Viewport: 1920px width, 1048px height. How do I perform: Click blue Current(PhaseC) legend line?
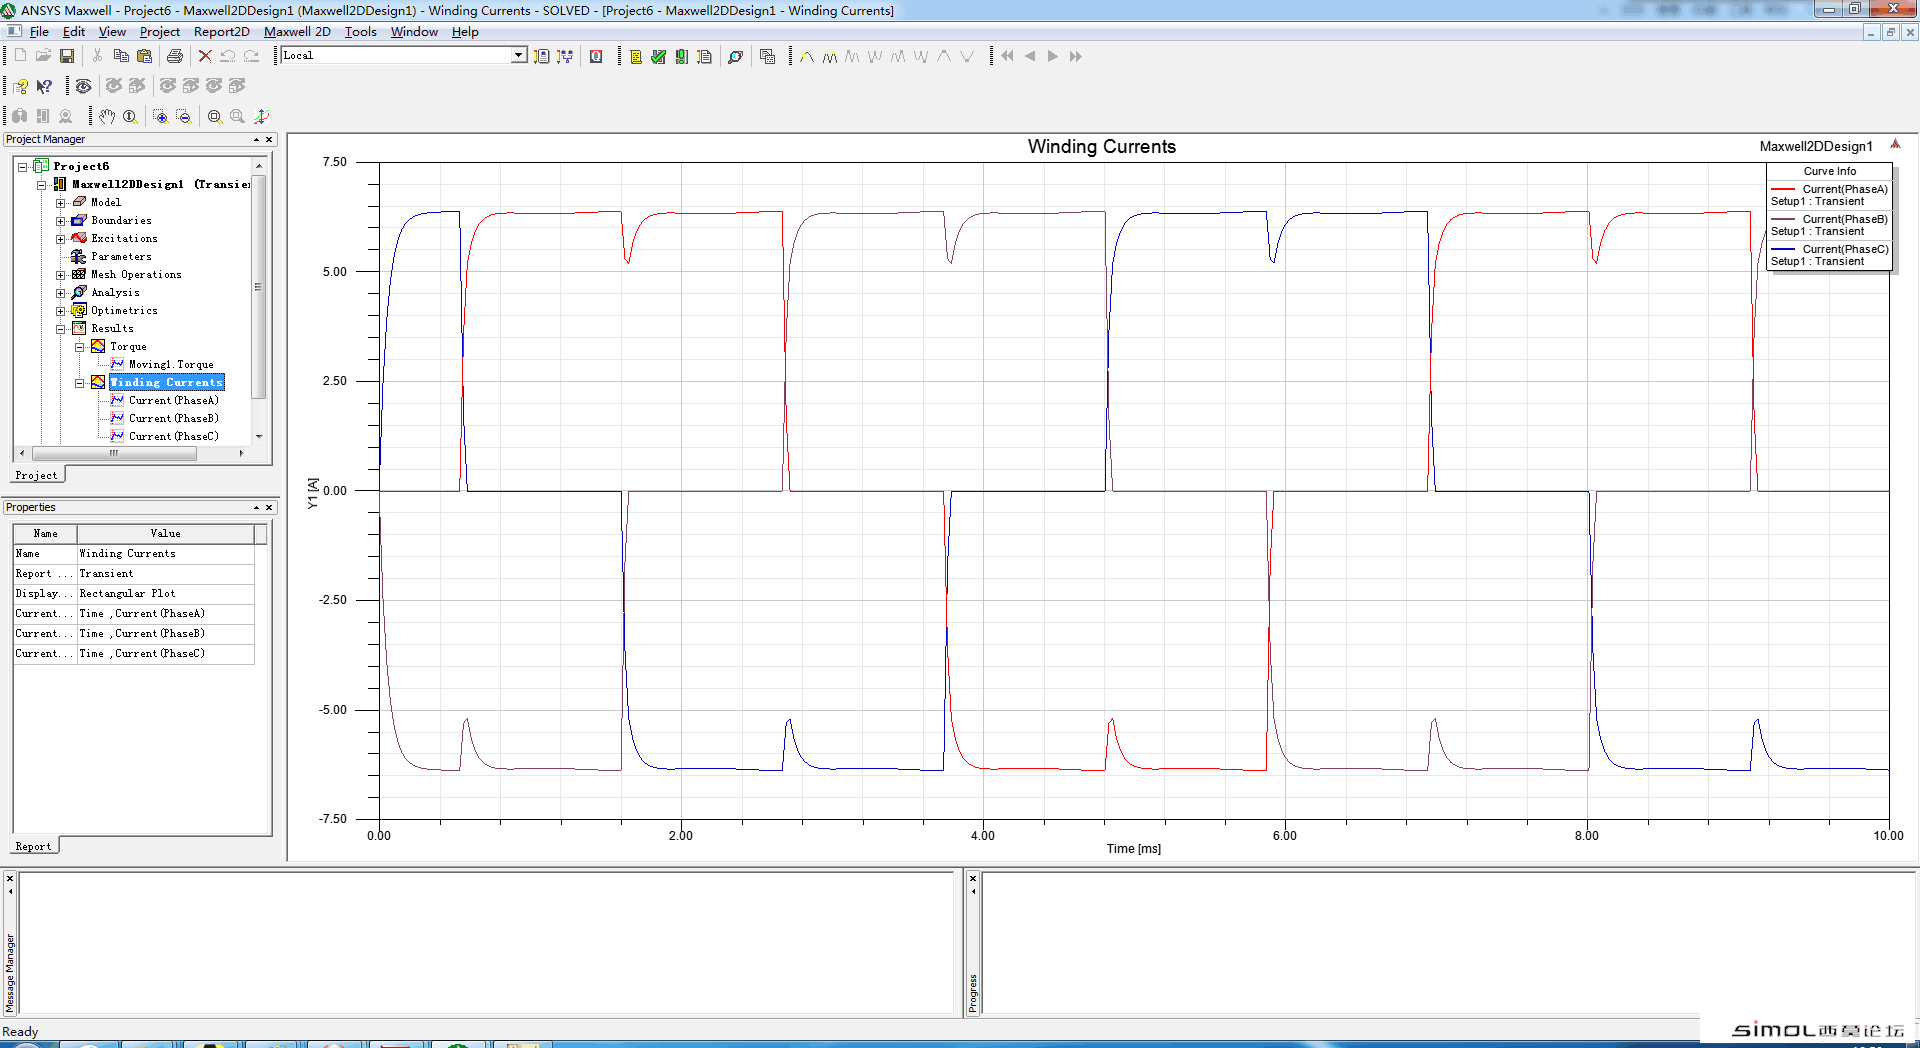pos(1783,249)
